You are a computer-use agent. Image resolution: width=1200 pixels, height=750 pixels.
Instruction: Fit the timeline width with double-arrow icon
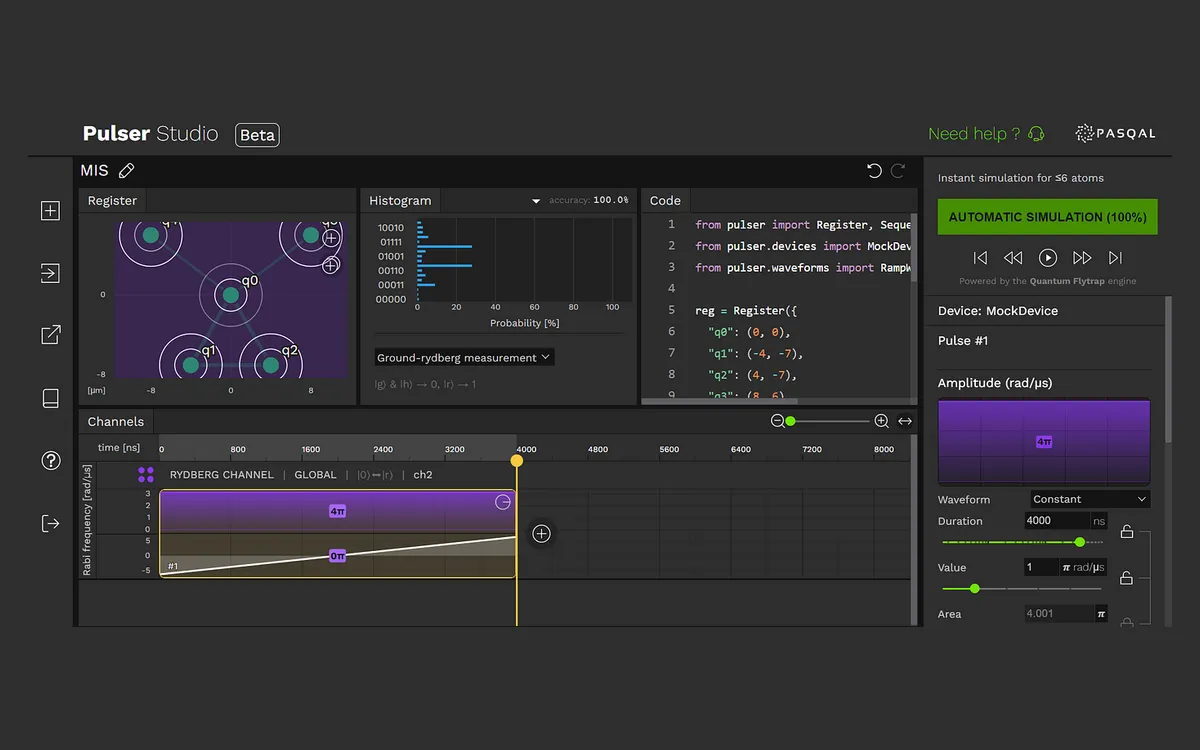(x=905, y=421)
